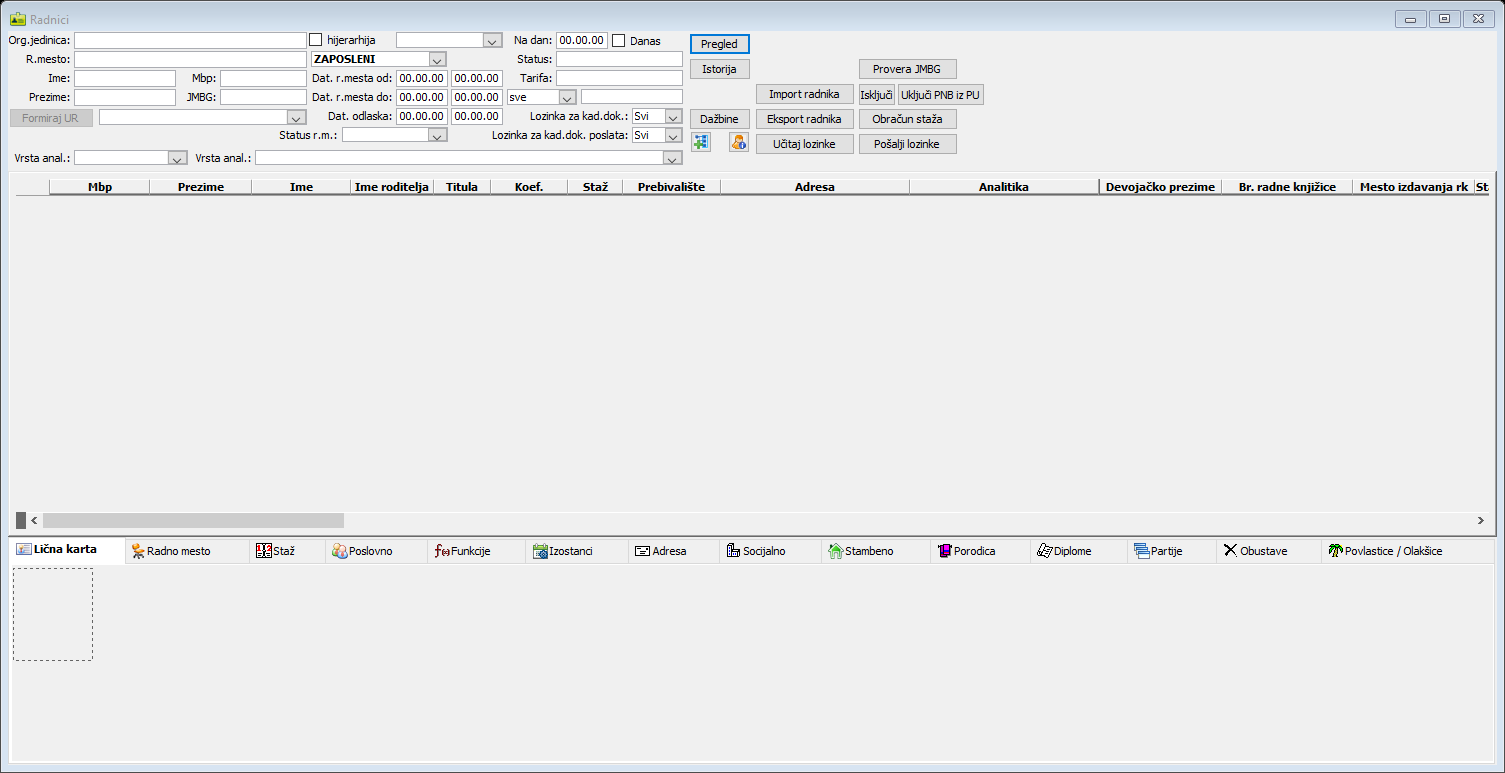Screen dimensions: 1505x773
Task: Click the worker info icon beside the grid icon
Action: pos(739,143)
